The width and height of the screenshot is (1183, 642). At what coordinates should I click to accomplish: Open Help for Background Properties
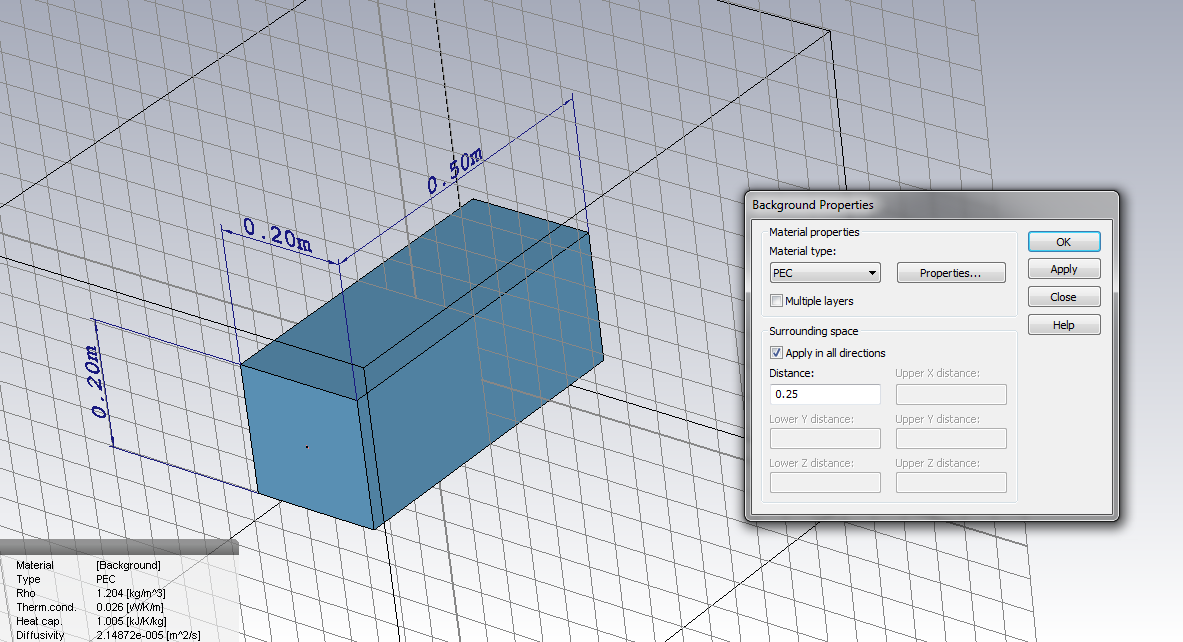tap(1064, 325)
